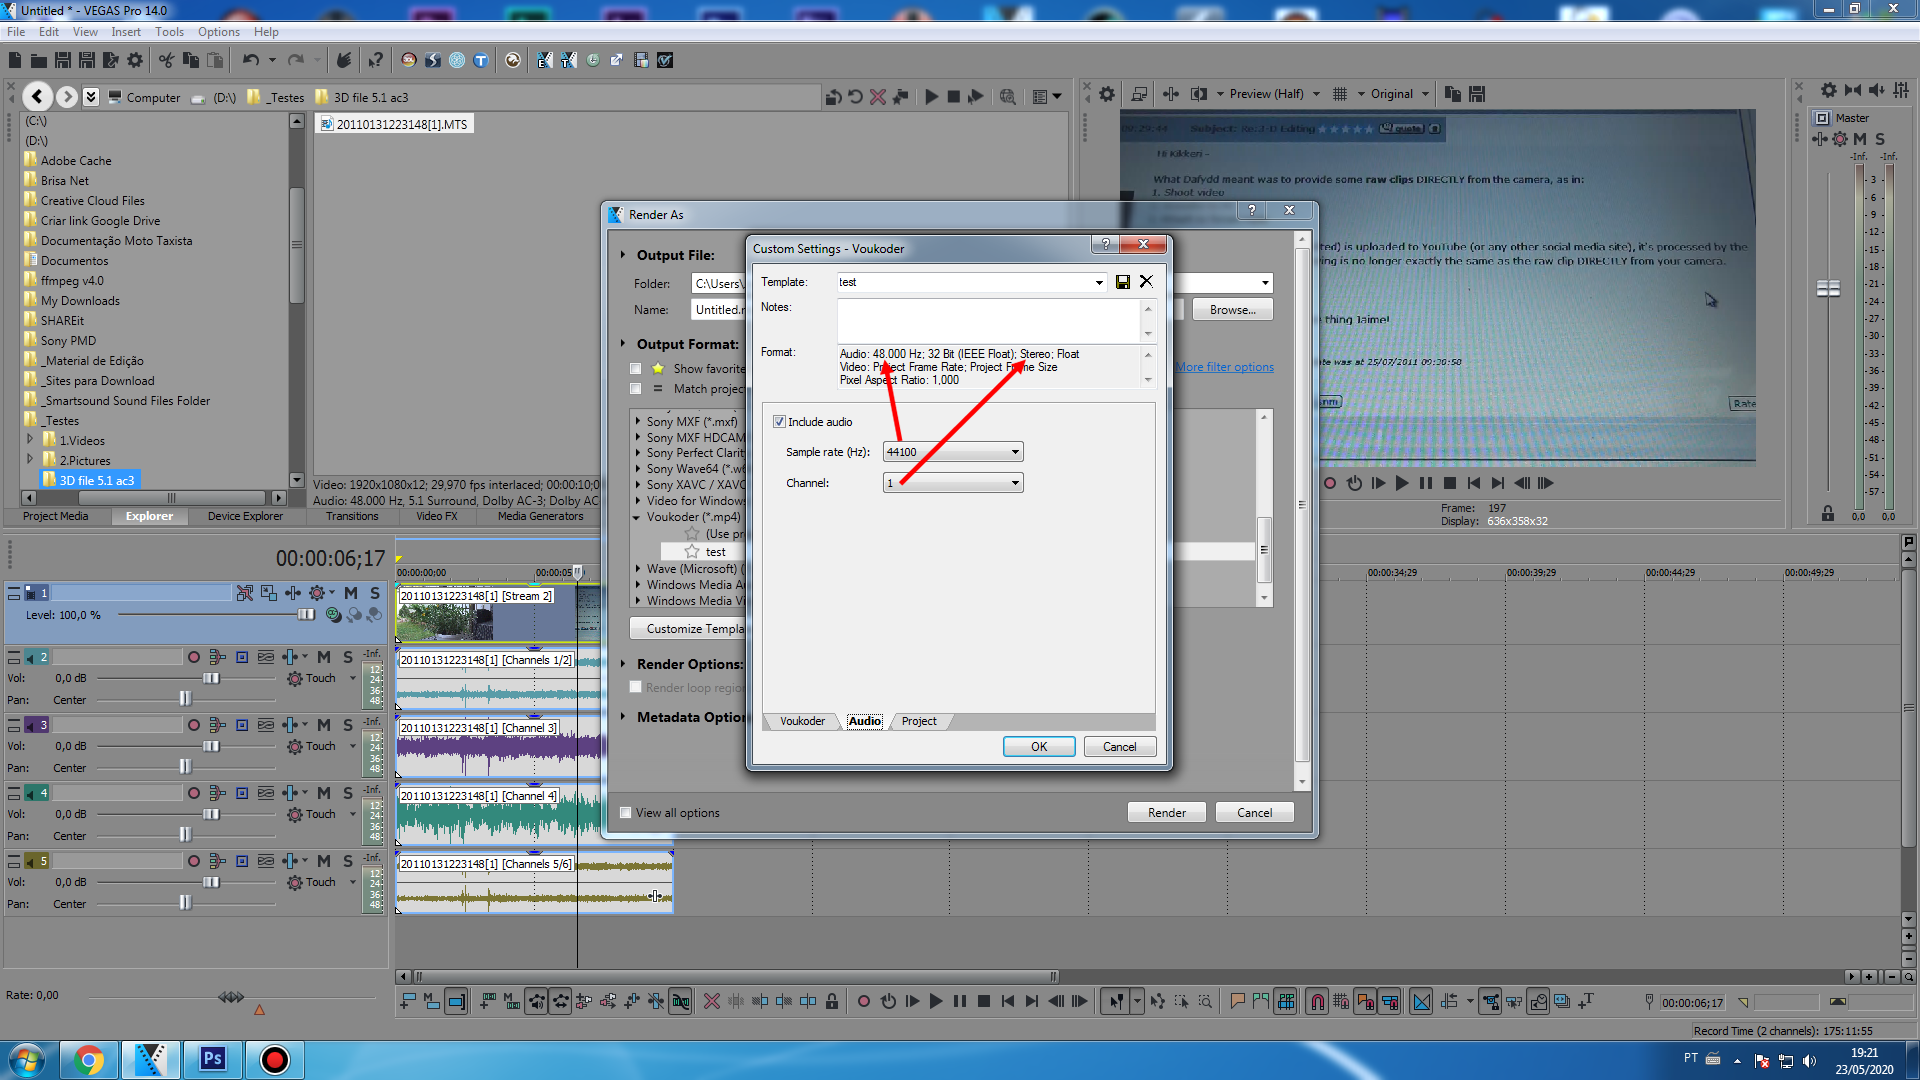Screen dimensions: 1920x1080
Task: Switch to the Project tab
Action: click(x=918, y=721)
